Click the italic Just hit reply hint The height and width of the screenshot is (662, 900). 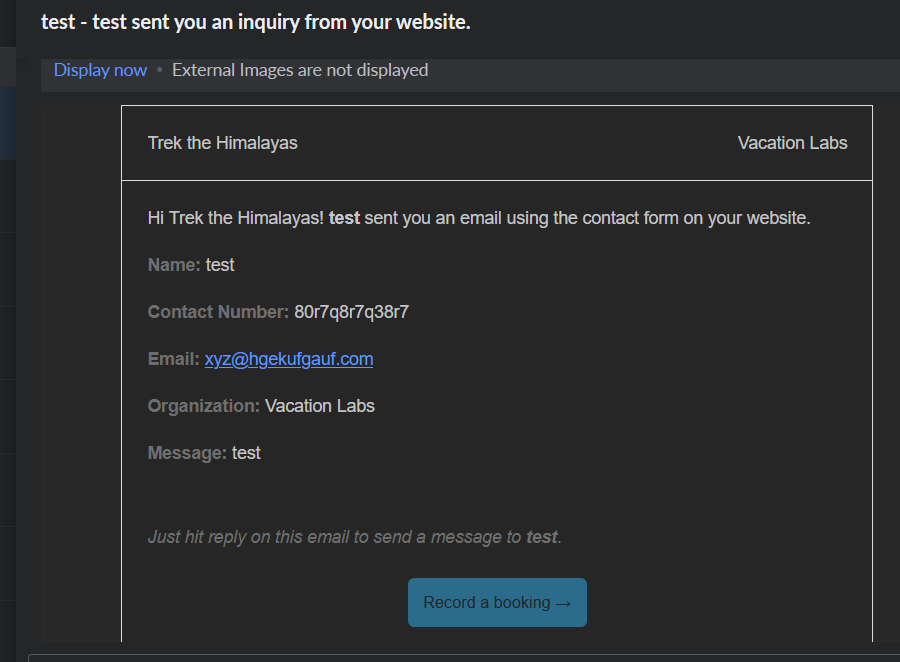[355, 537]
